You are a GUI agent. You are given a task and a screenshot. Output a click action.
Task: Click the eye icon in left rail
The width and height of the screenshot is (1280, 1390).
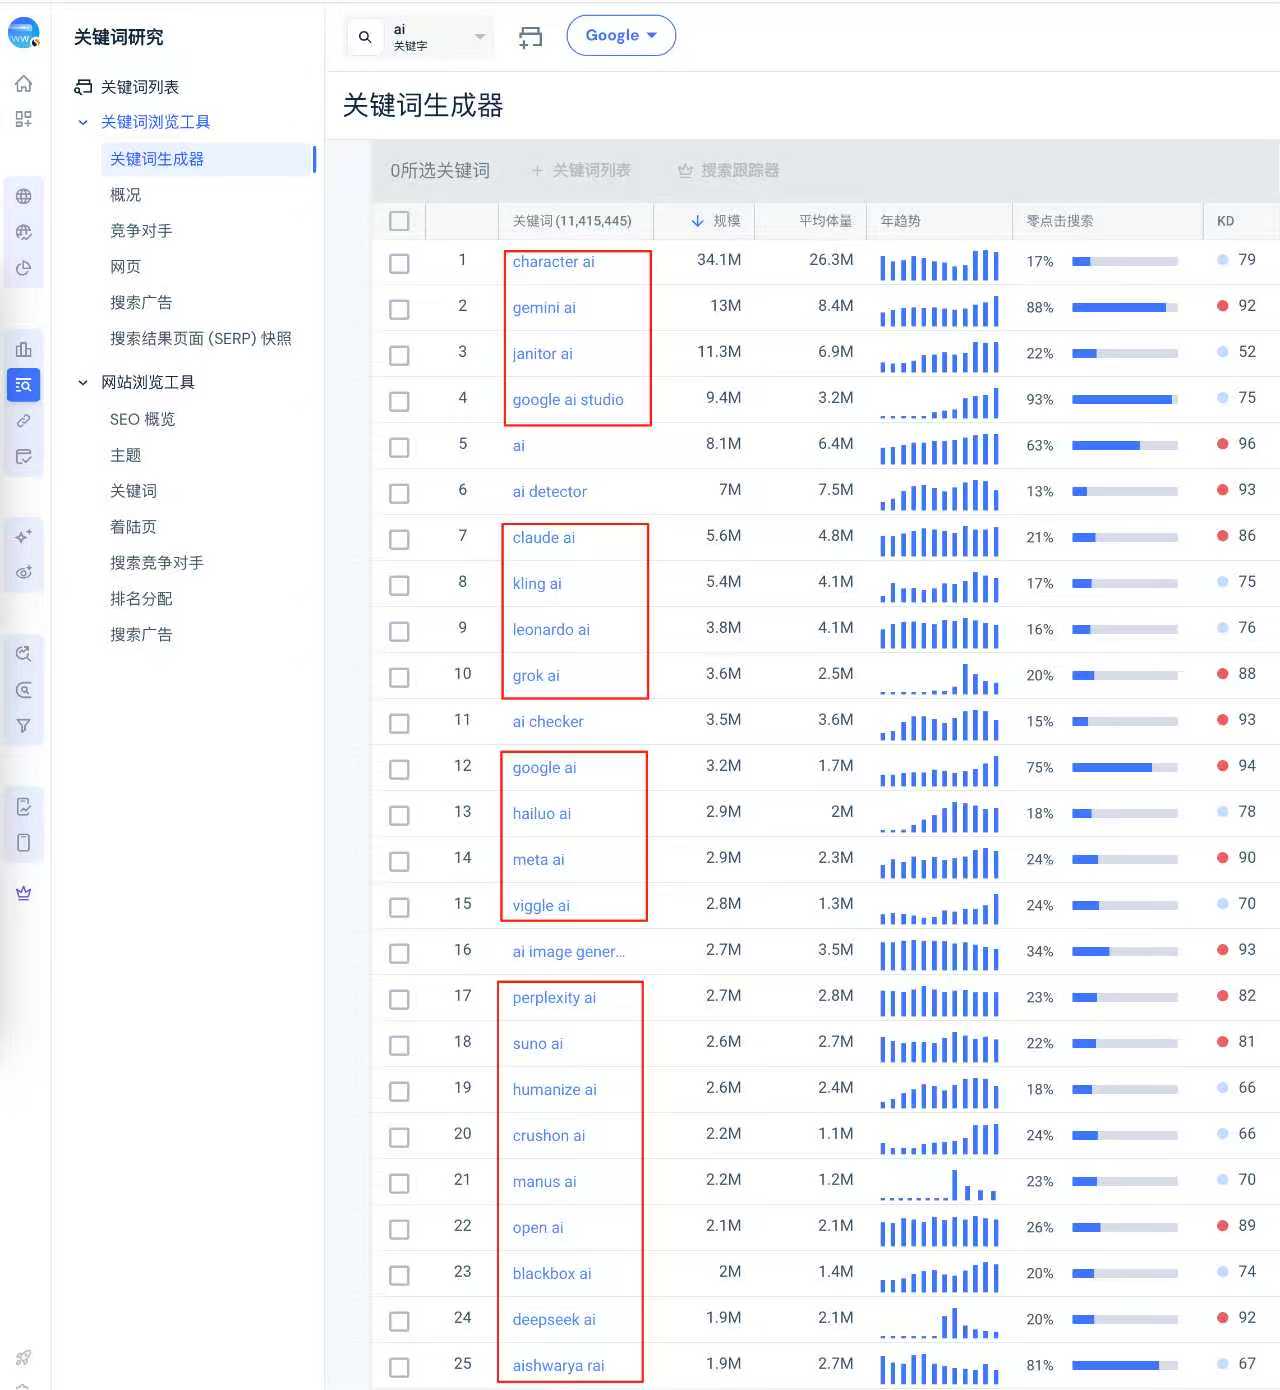[x=24, y=572]
